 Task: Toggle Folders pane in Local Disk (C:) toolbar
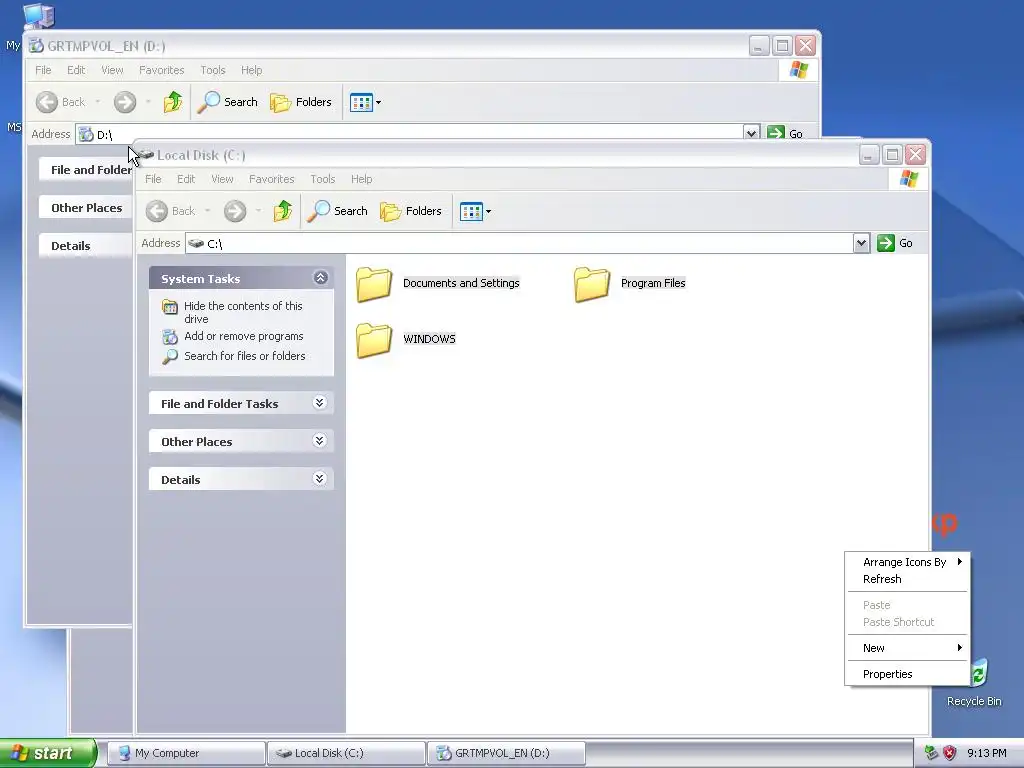[x=411, y=211]
